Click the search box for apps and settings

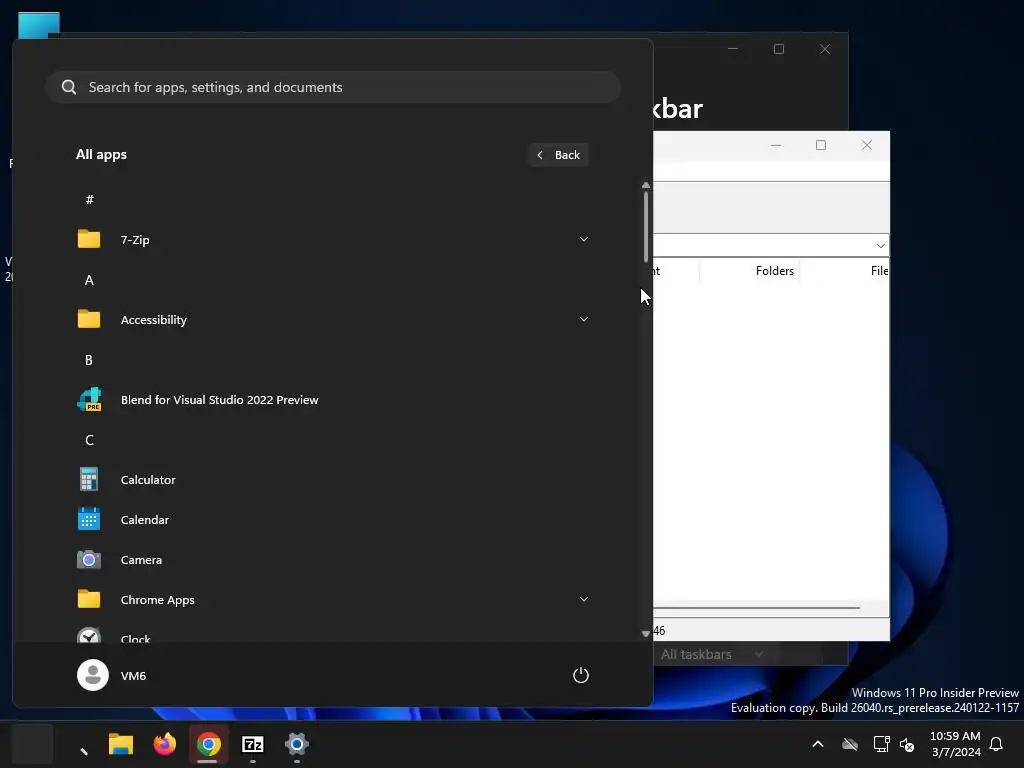coord(333,87)
